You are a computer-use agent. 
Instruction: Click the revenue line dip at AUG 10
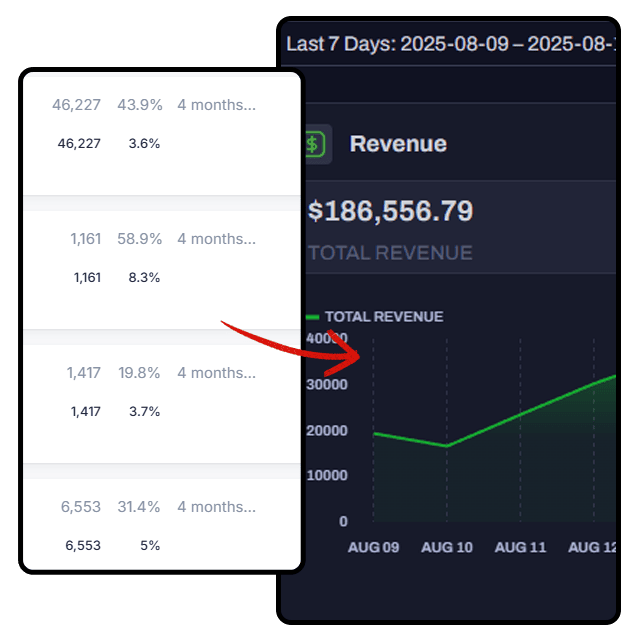447,446
